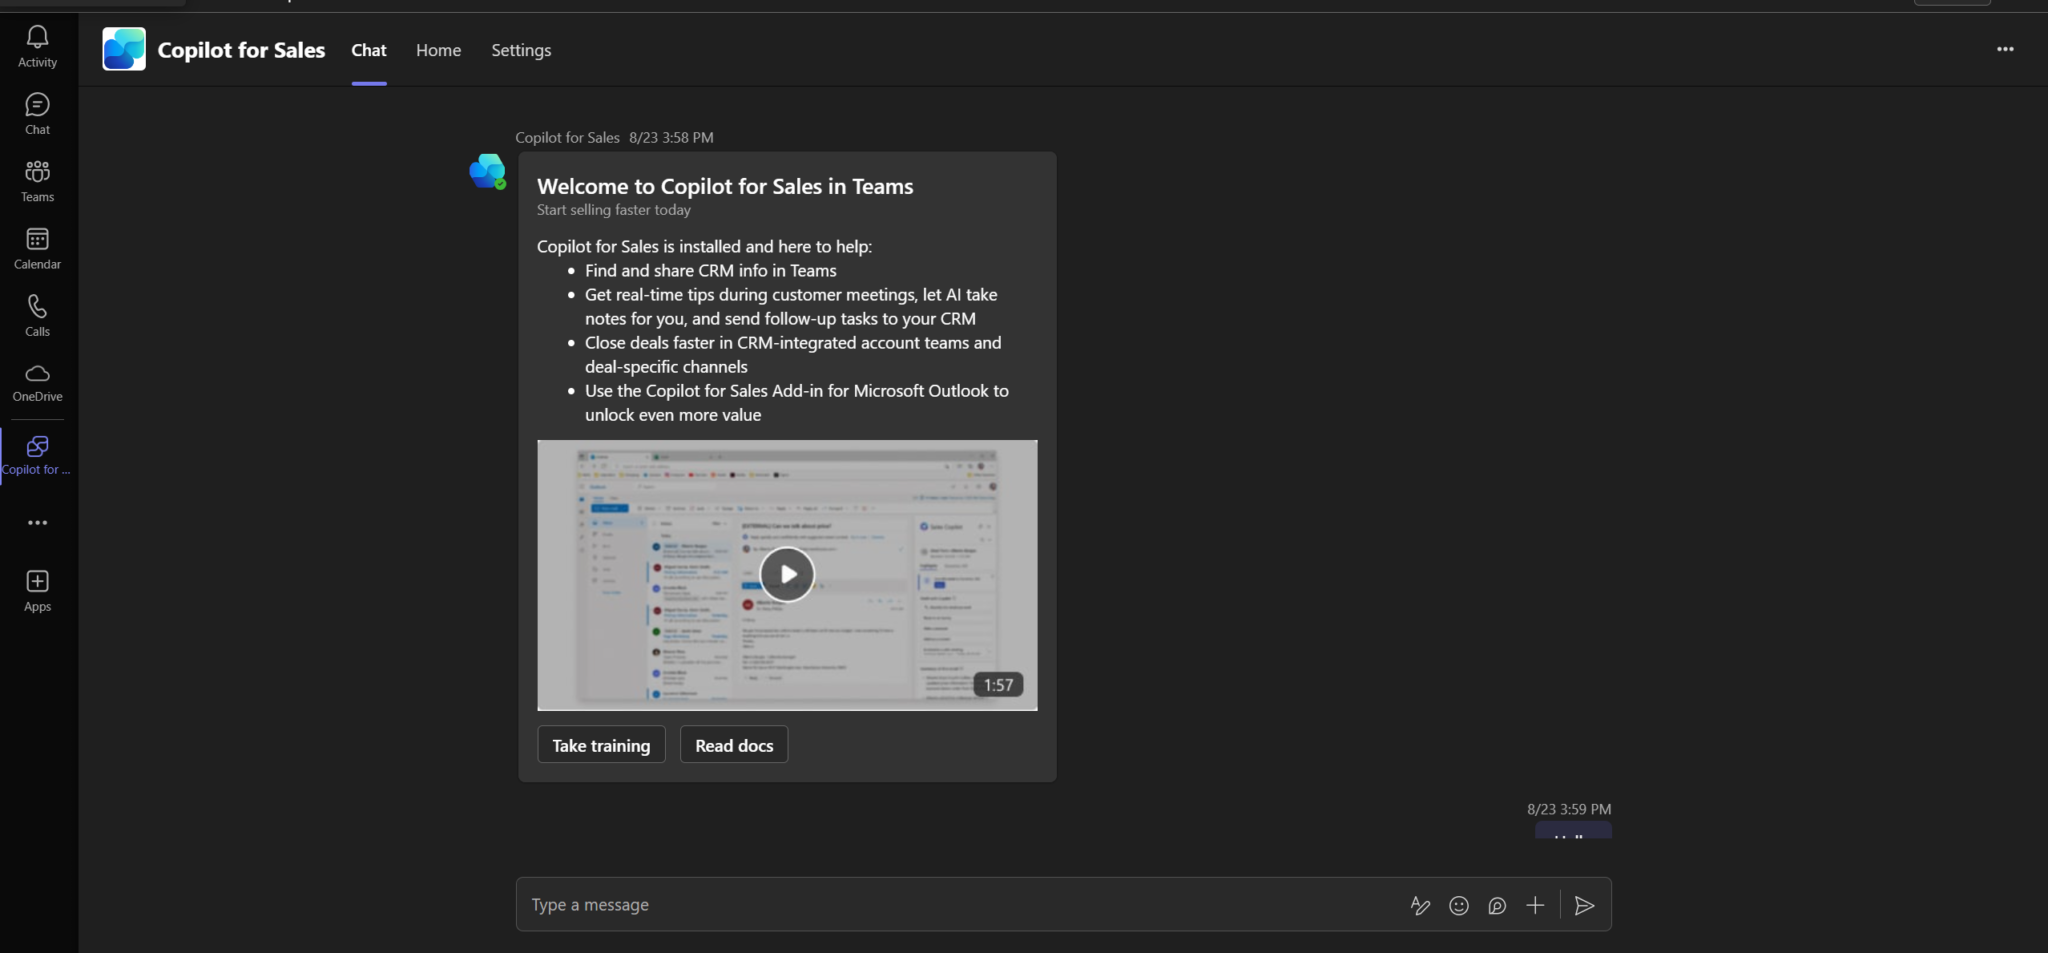The image size is (2048, 953).
Task: Open the Calendar
Action: (x=37, y=246)
